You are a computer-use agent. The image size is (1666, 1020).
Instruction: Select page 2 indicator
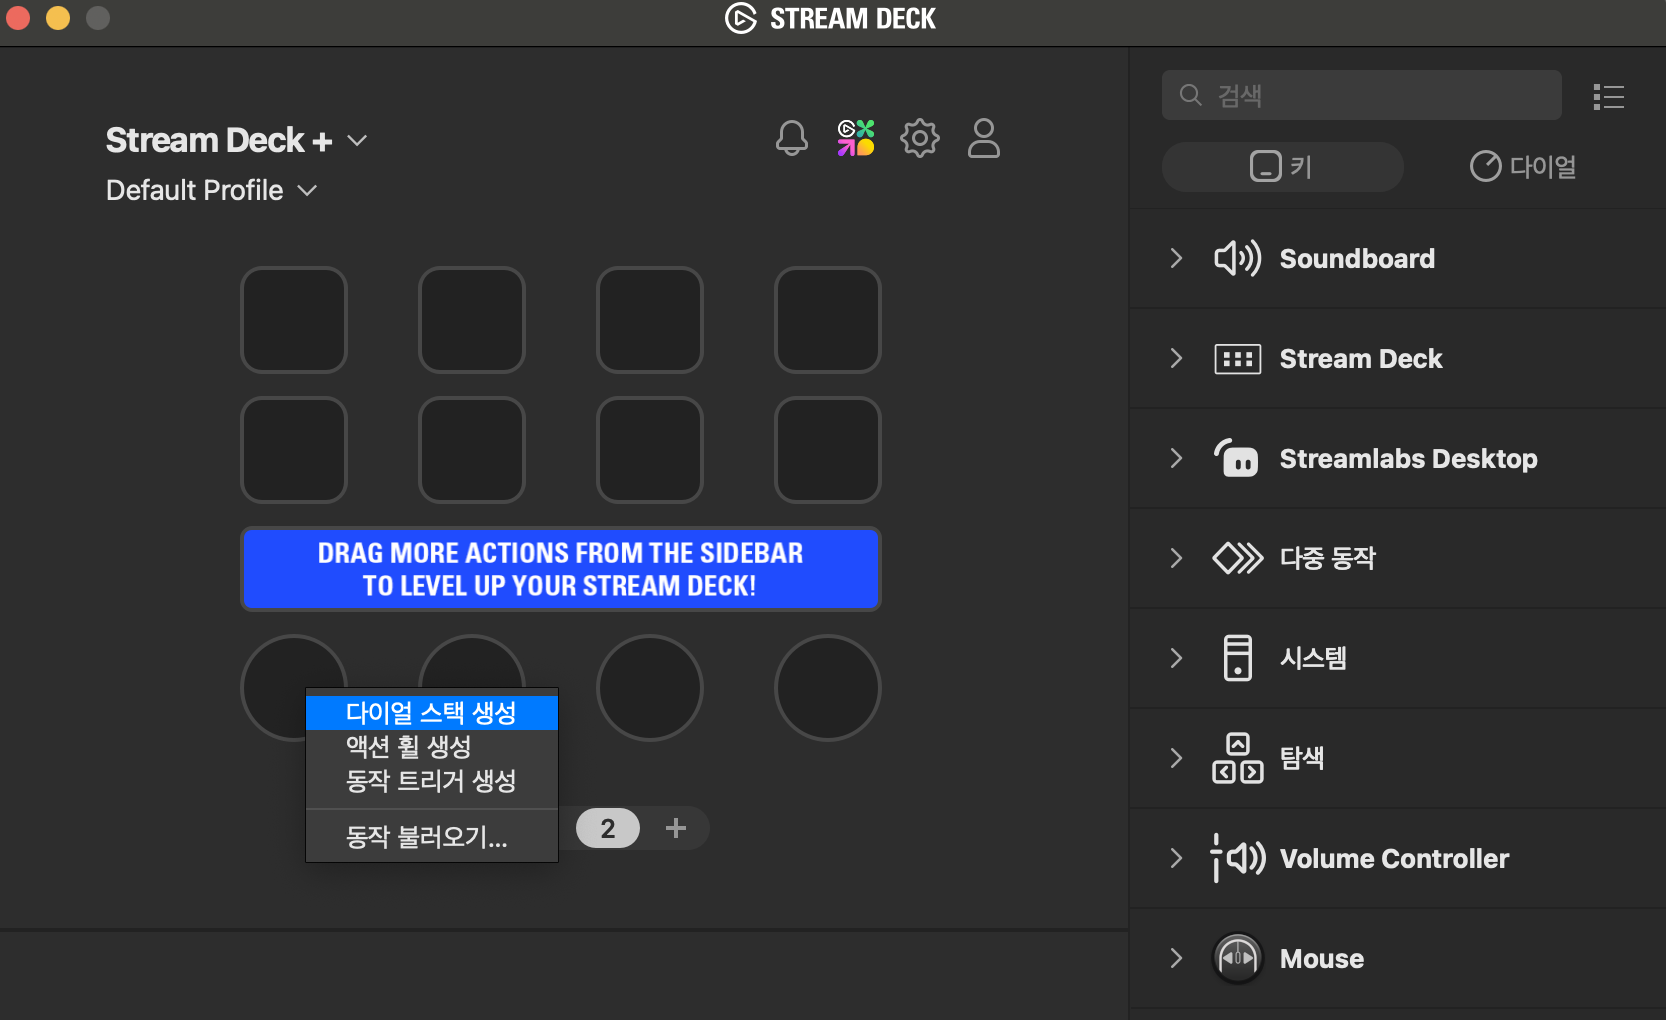coord(608,828)
